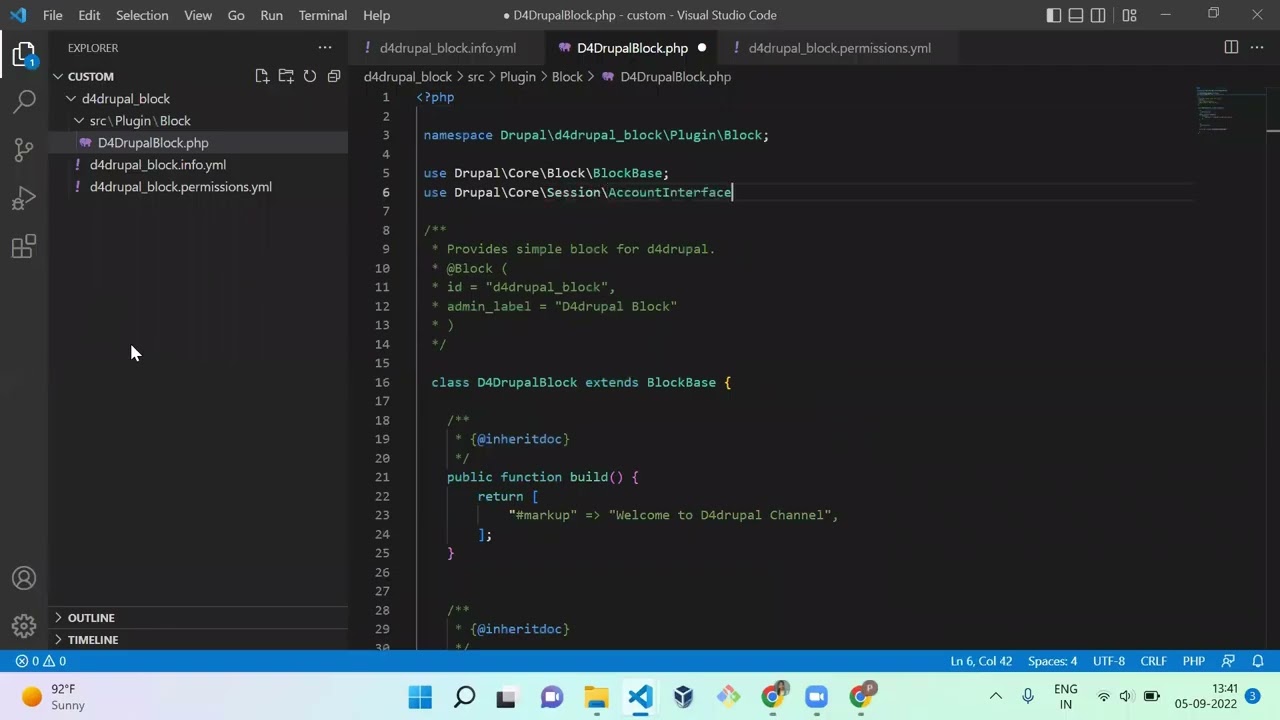
Task: Open Windows taskbar Search
Action: tap(464, 697)
